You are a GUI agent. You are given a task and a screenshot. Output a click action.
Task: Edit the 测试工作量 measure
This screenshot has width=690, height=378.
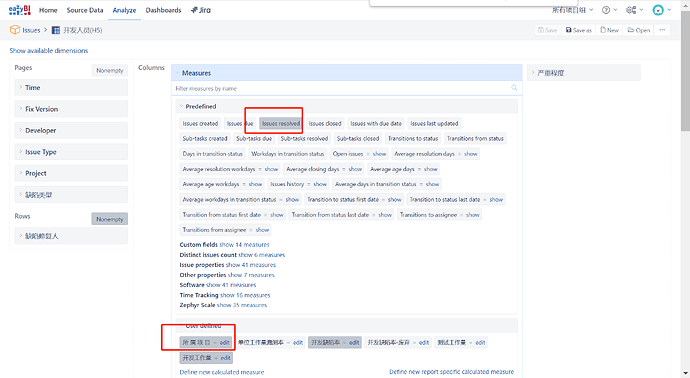tap(480, 343)
